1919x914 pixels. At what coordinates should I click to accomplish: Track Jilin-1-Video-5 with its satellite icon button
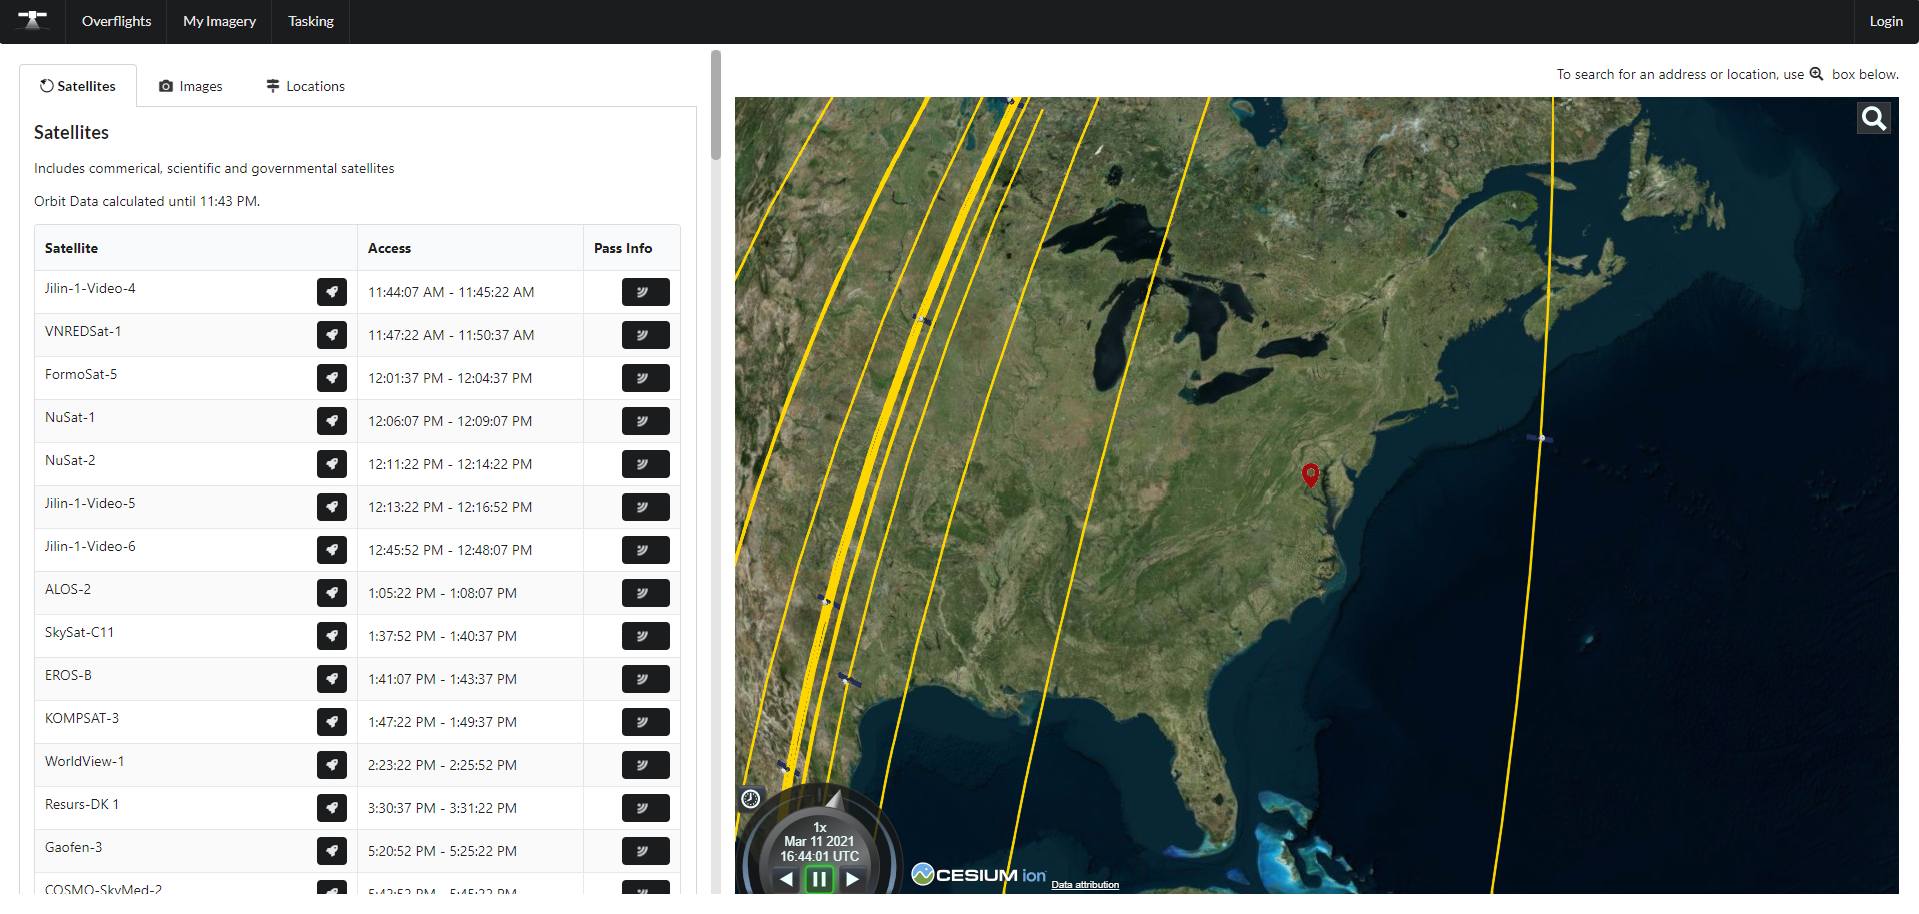(x=332, y=507)
